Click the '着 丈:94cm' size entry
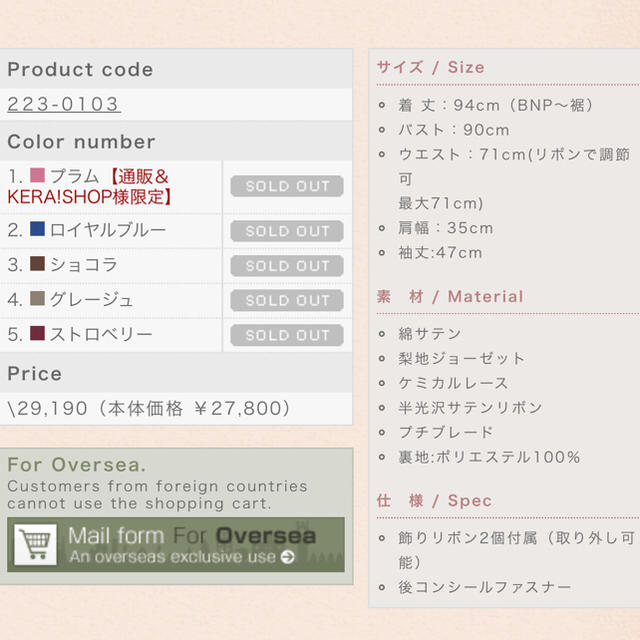 point(496,105)
